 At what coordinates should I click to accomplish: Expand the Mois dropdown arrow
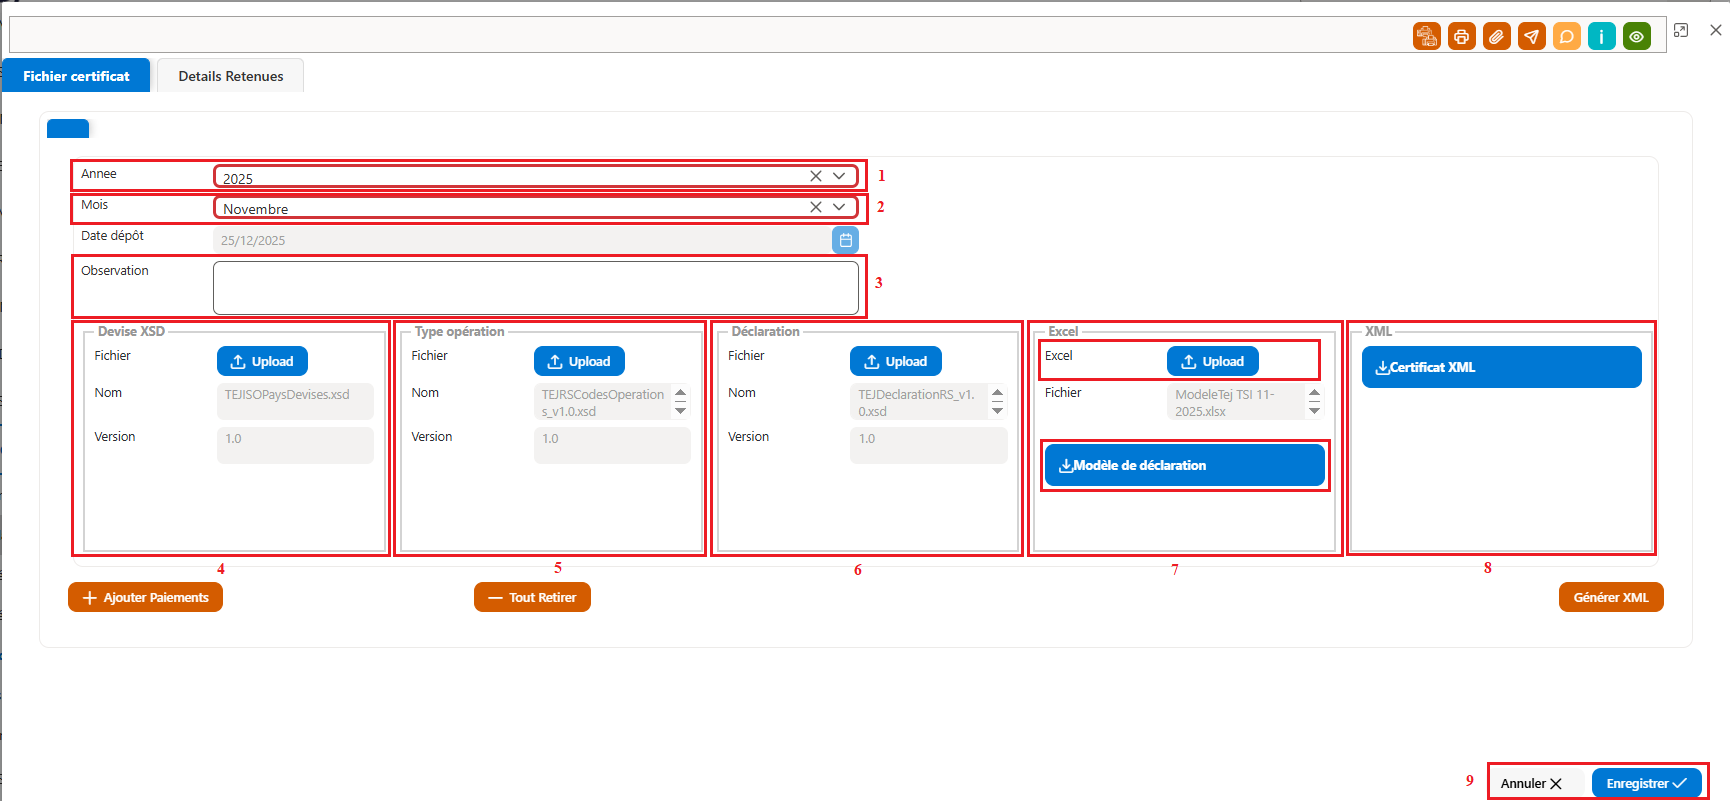839,207
